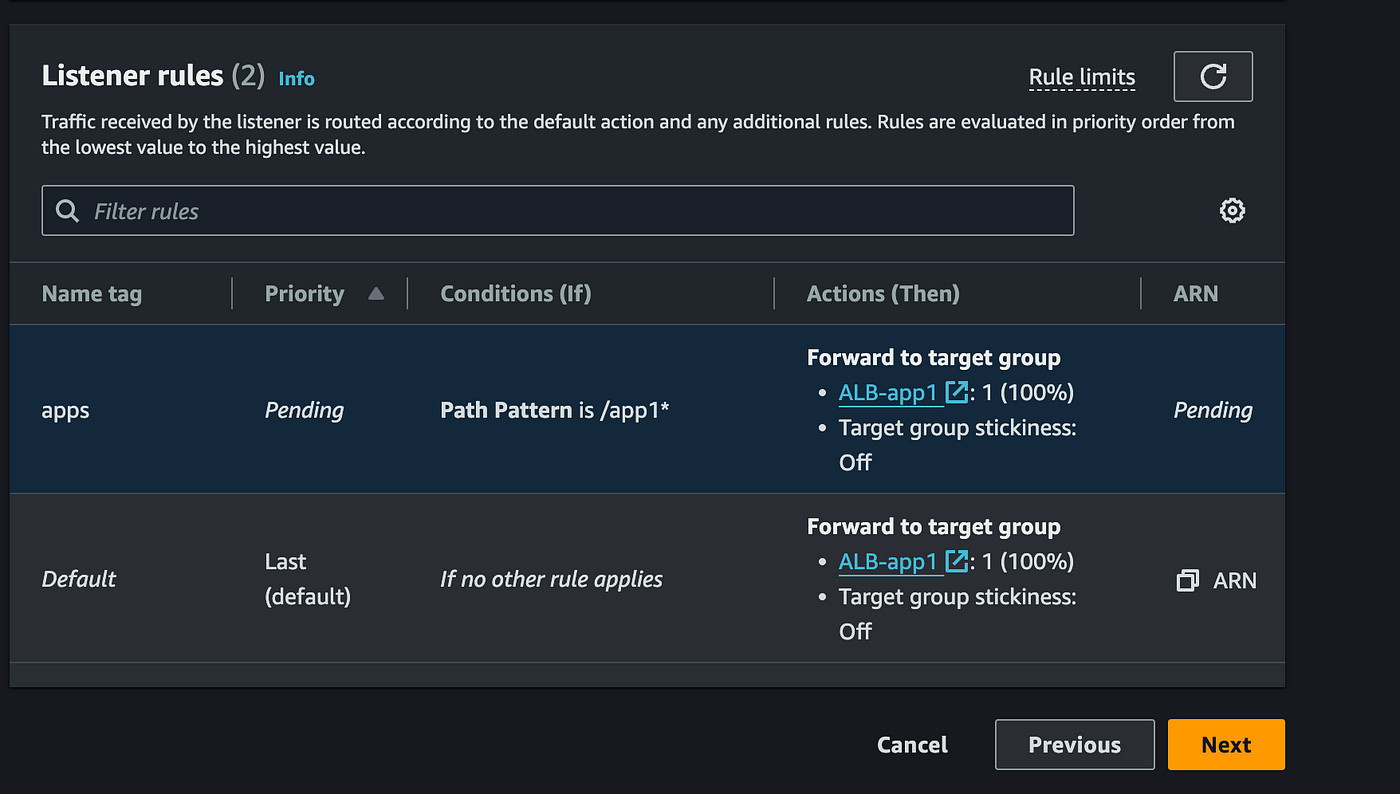Cancel the rule creation
The image size is (1400, 794).
912,745
